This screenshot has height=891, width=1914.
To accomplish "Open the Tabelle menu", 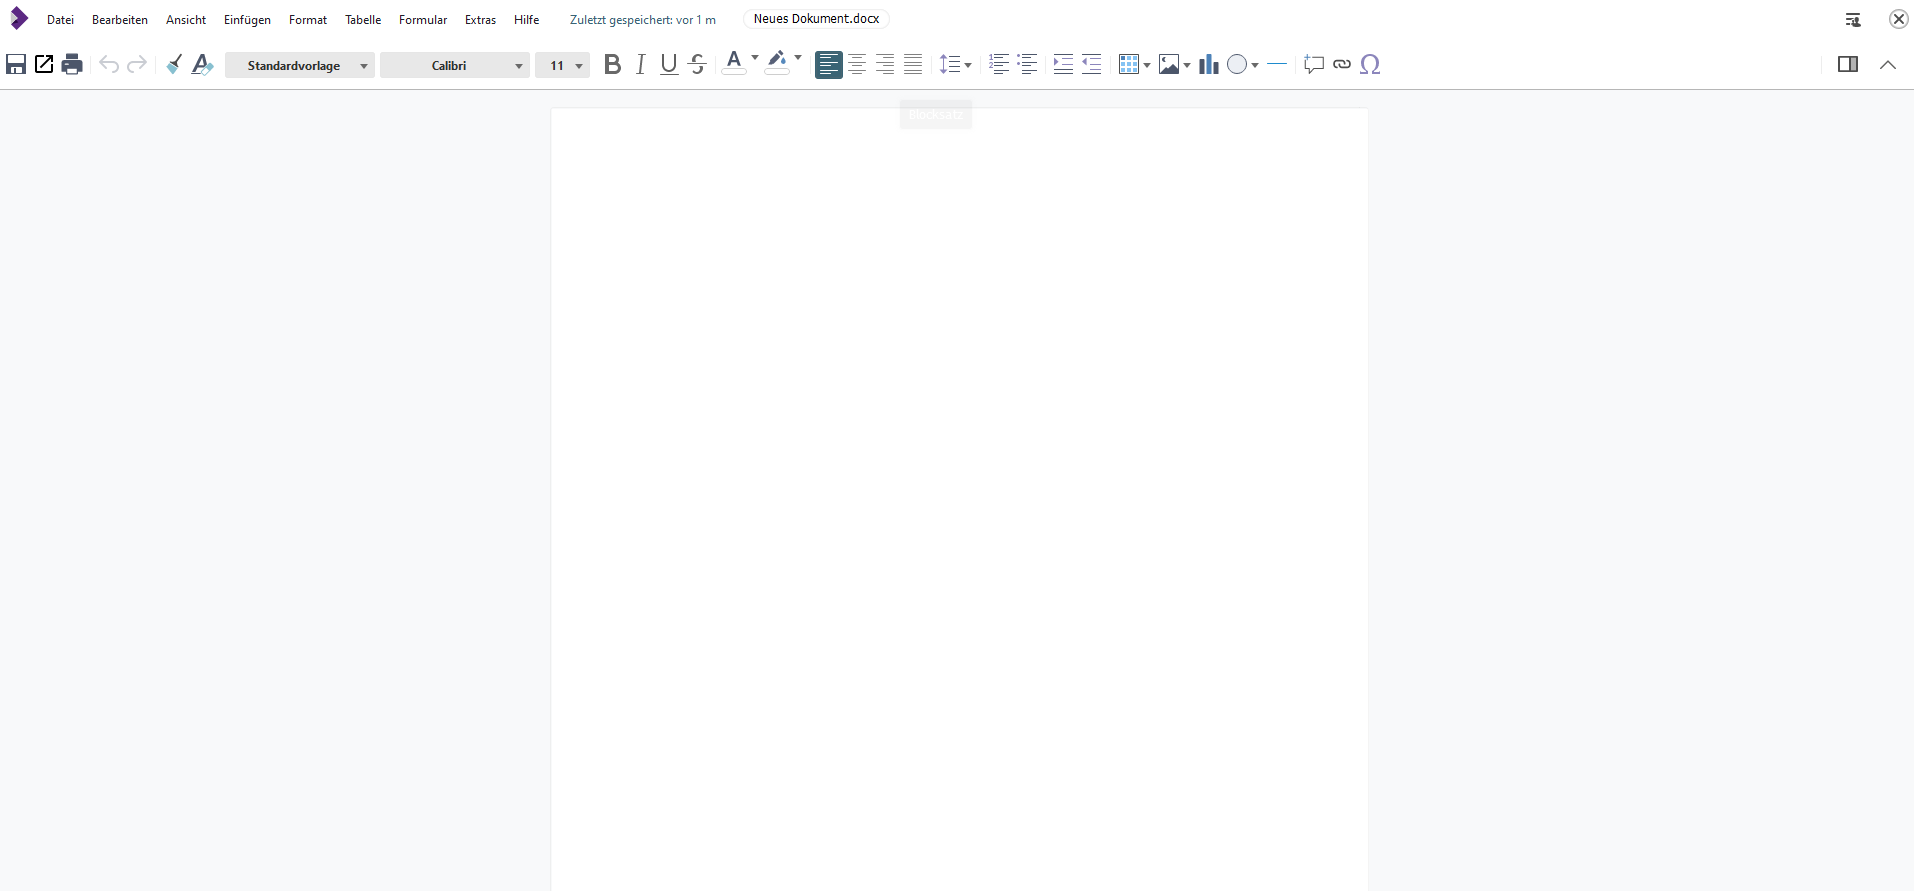I will click(363, 20).
